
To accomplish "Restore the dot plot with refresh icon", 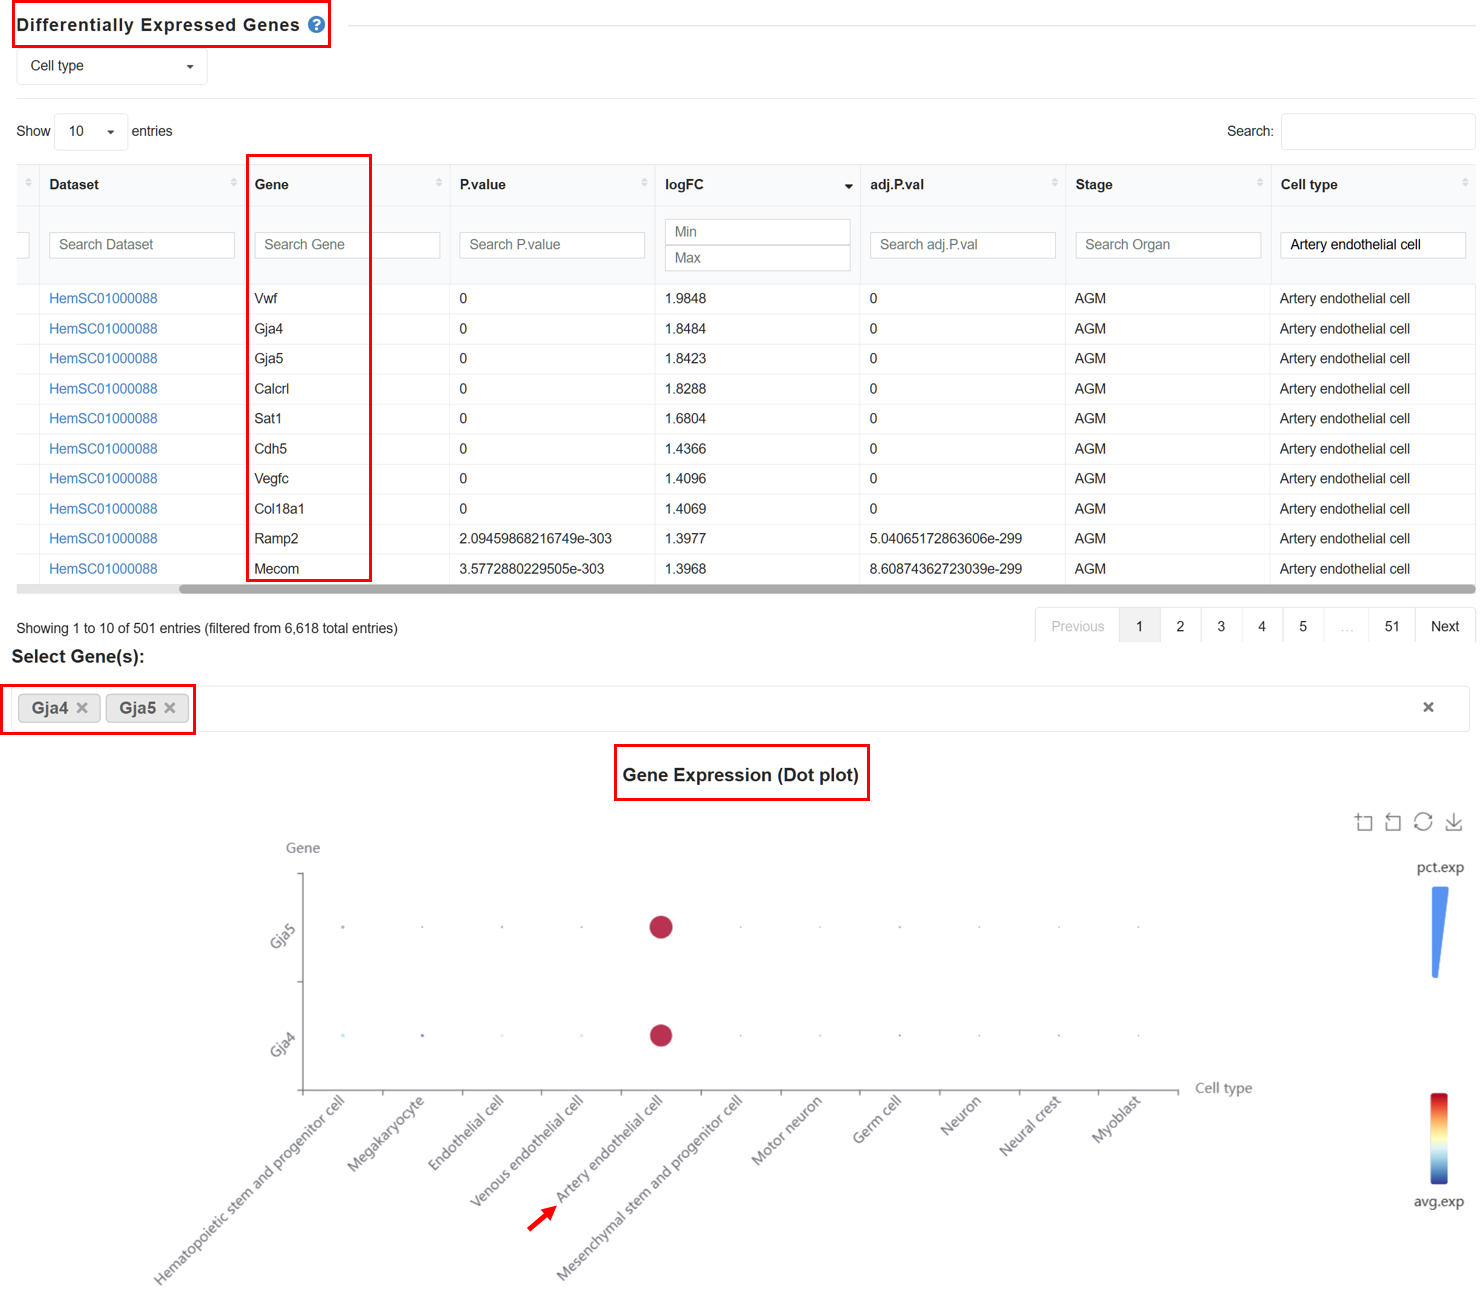I will pyautogui.click(x=1423, y=822).
